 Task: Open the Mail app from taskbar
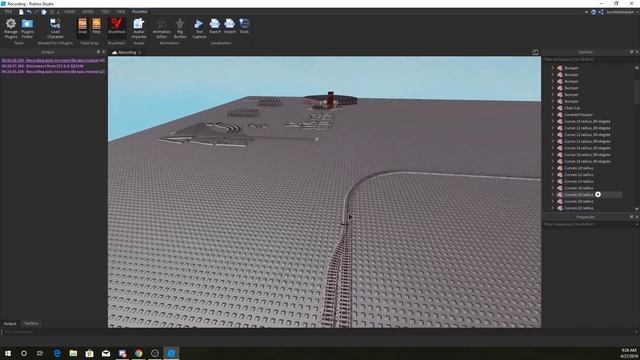106,353
